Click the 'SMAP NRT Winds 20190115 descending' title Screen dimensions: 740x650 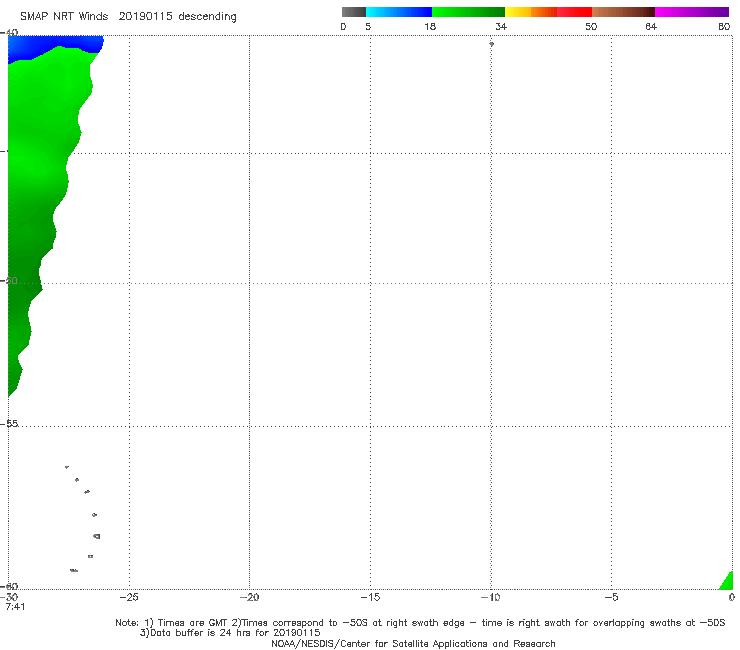point(128,16)
